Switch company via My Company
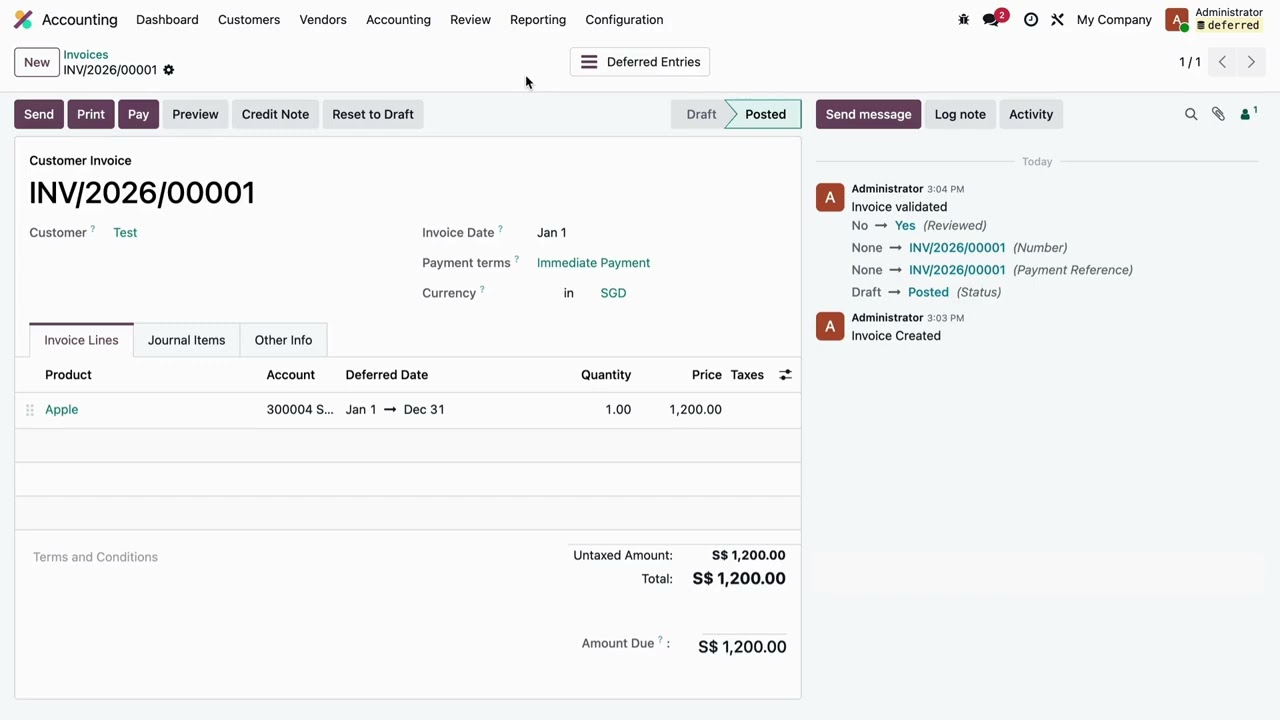This screenshot has width=1280, height=720. click(1114, 20)
